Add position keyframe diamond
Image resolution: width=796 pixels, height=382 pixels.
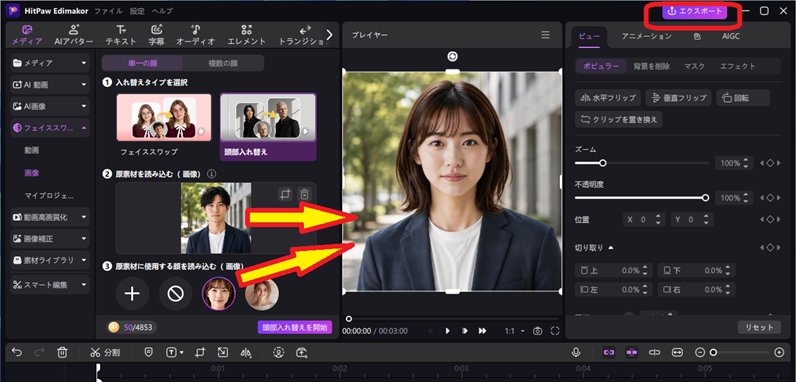[770, 219]
